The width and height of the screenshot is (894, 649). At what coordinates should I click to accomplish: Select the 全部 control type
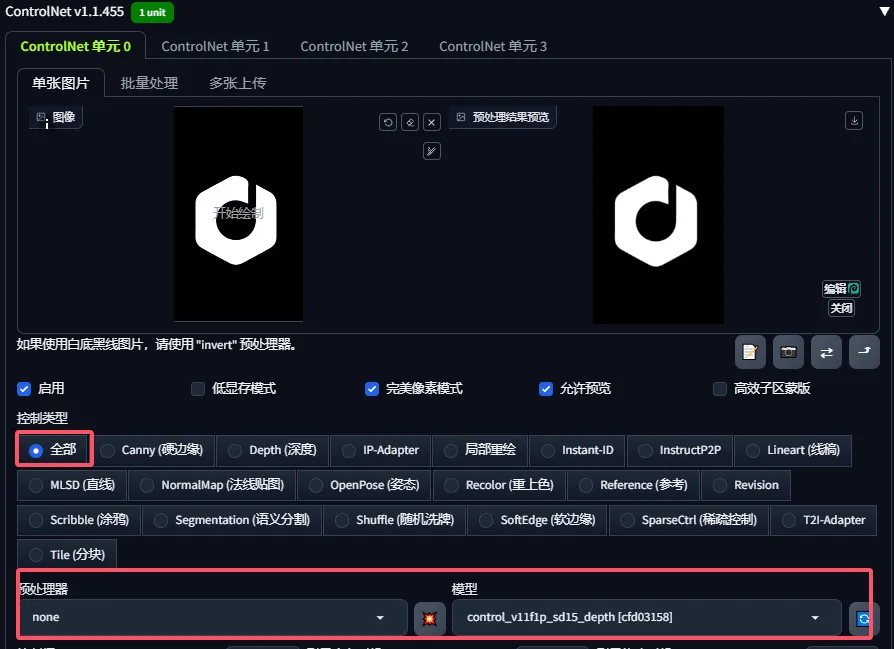[53, 450]
